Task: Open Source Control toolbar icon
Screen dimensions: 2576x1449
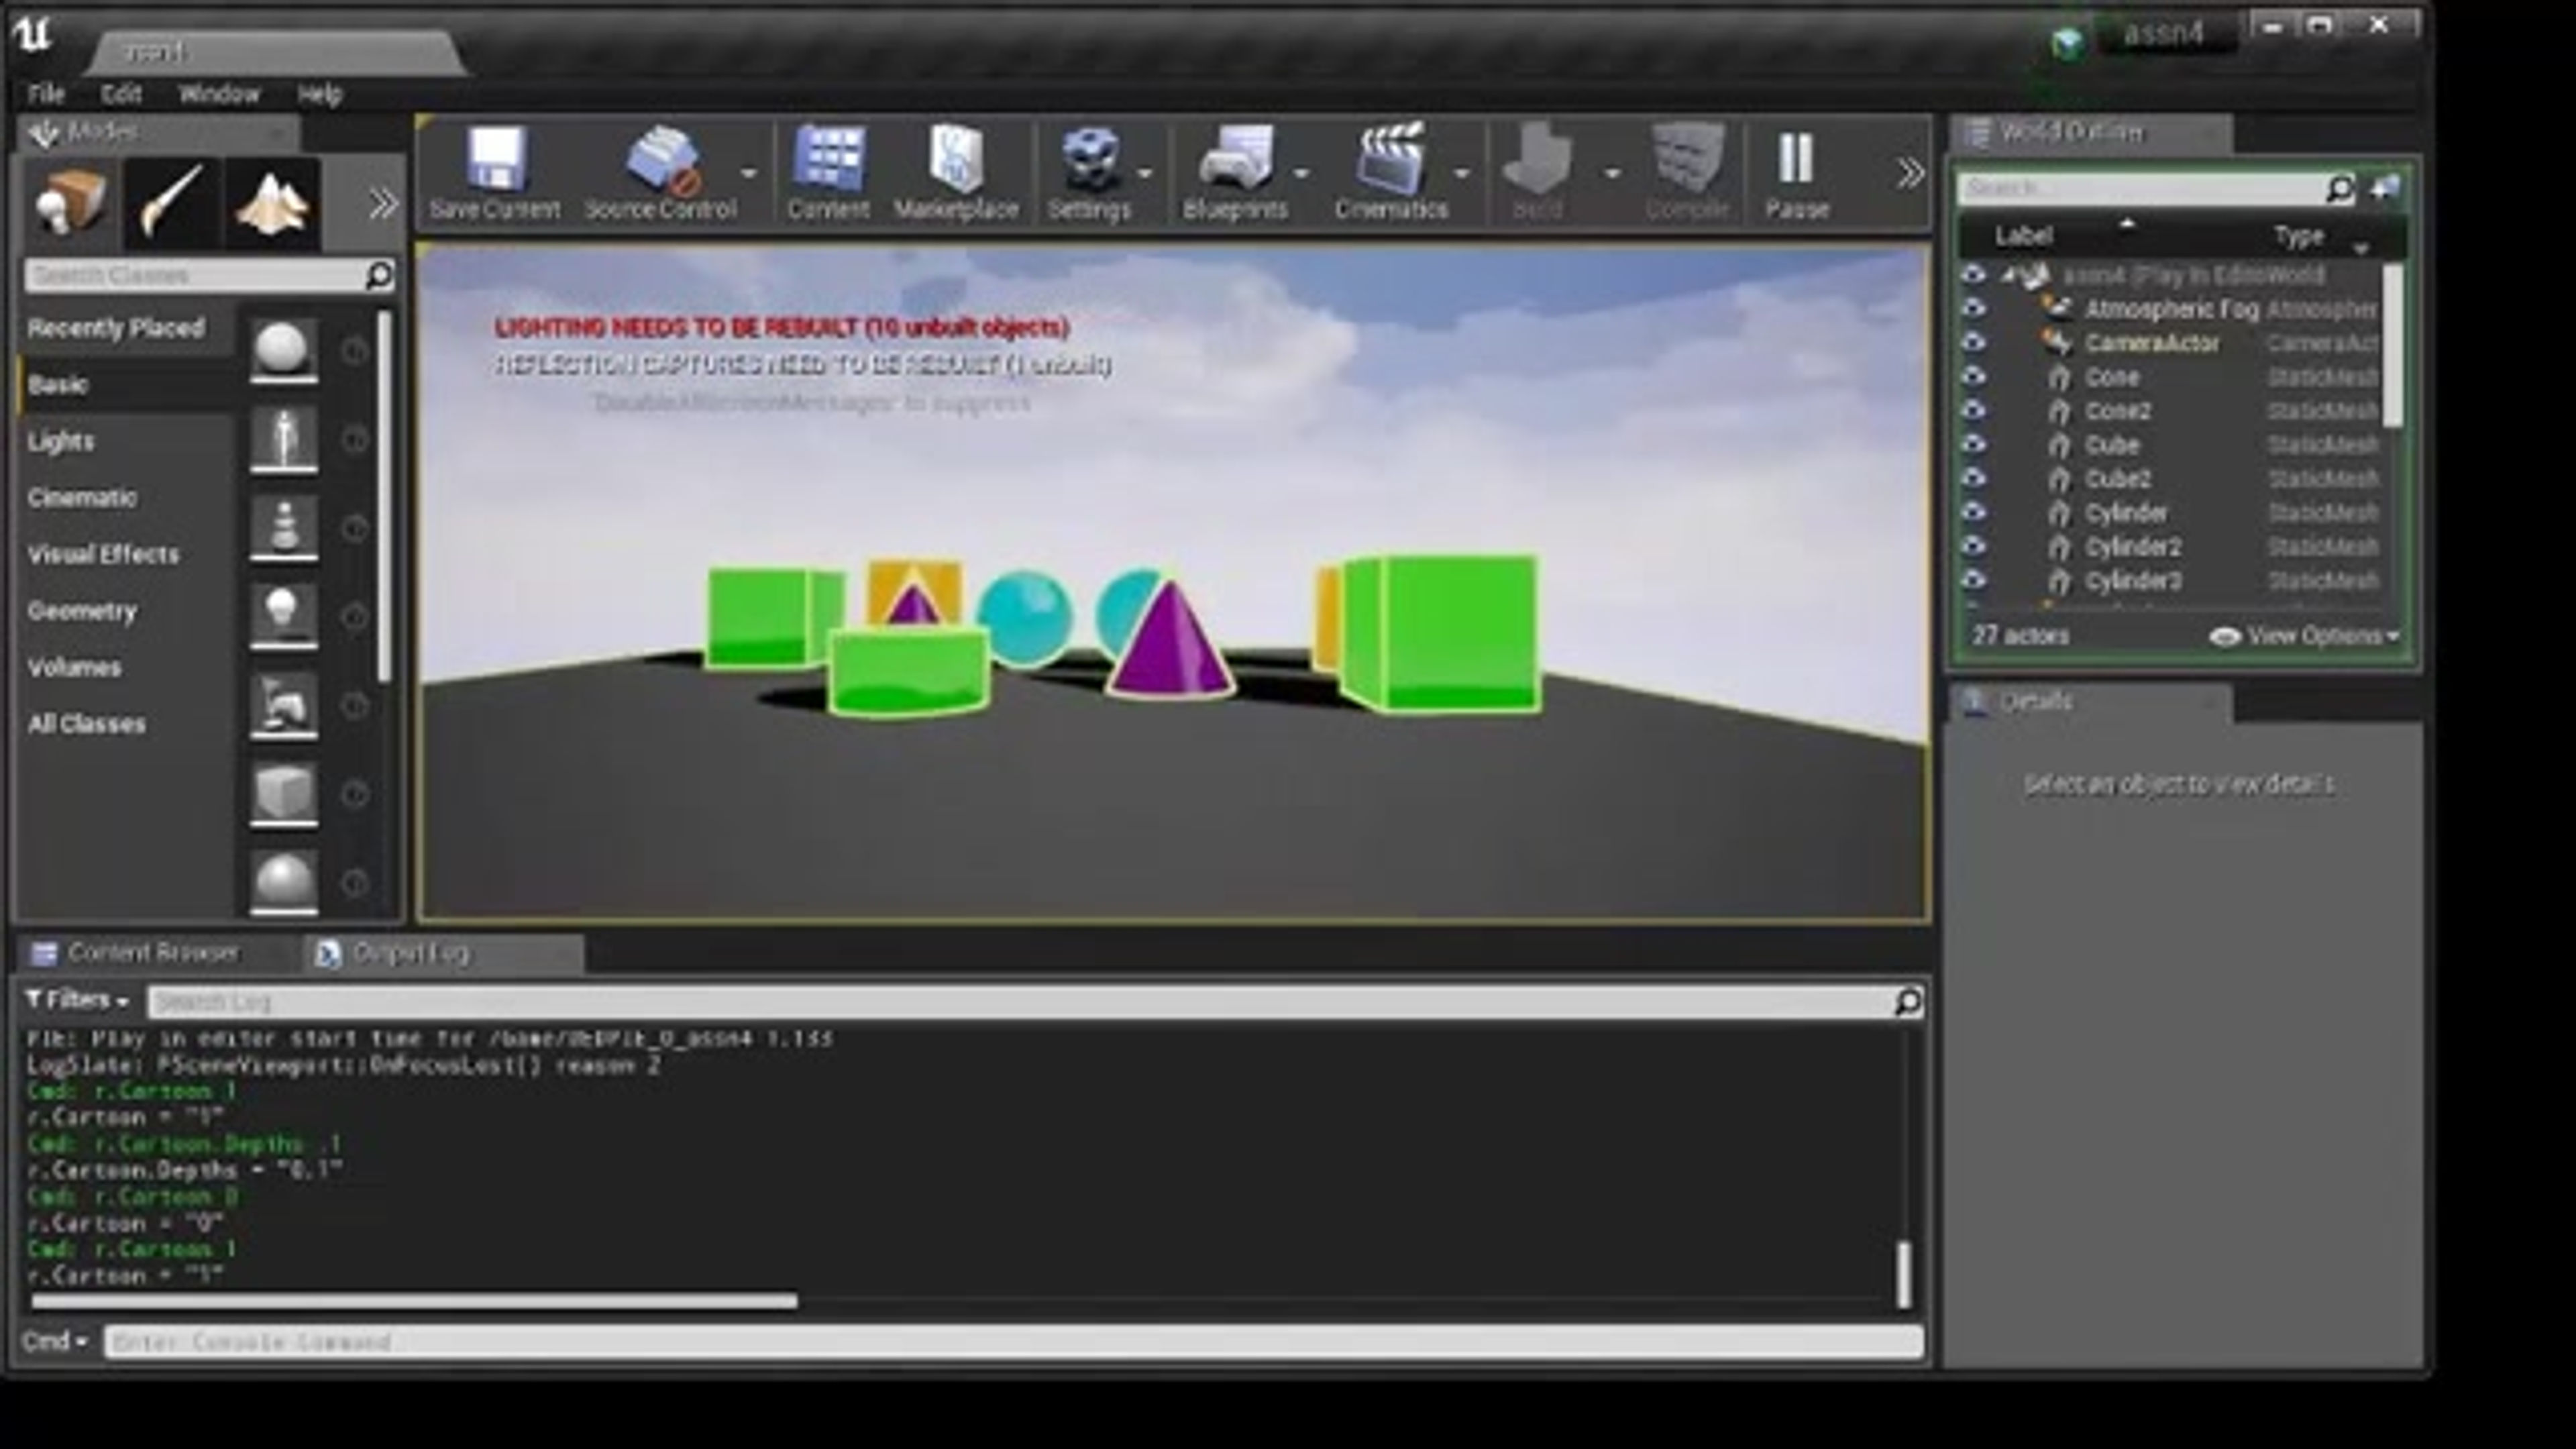Action: tap(662, 160)
